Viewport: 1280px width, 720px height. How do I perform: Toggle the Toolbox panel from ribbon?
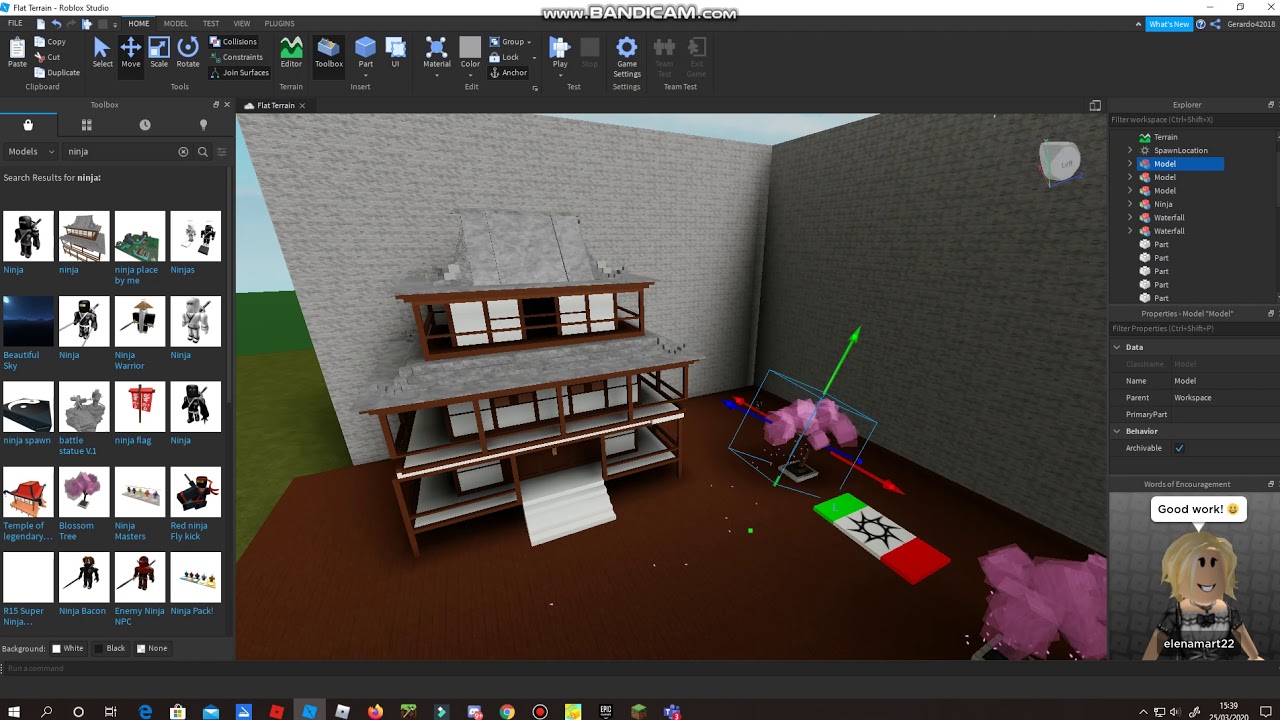(x=329, y=53)
